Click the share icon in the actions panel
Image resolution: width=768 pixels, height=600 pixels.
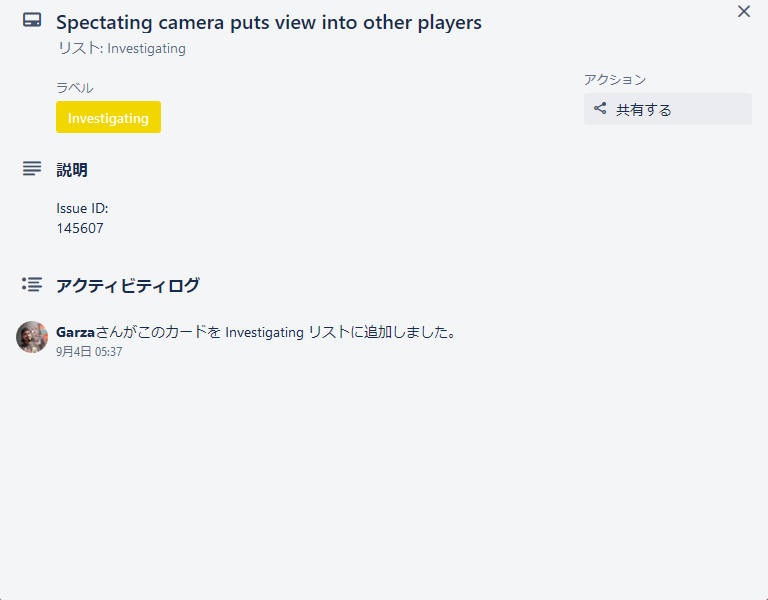tap(600, 109)
